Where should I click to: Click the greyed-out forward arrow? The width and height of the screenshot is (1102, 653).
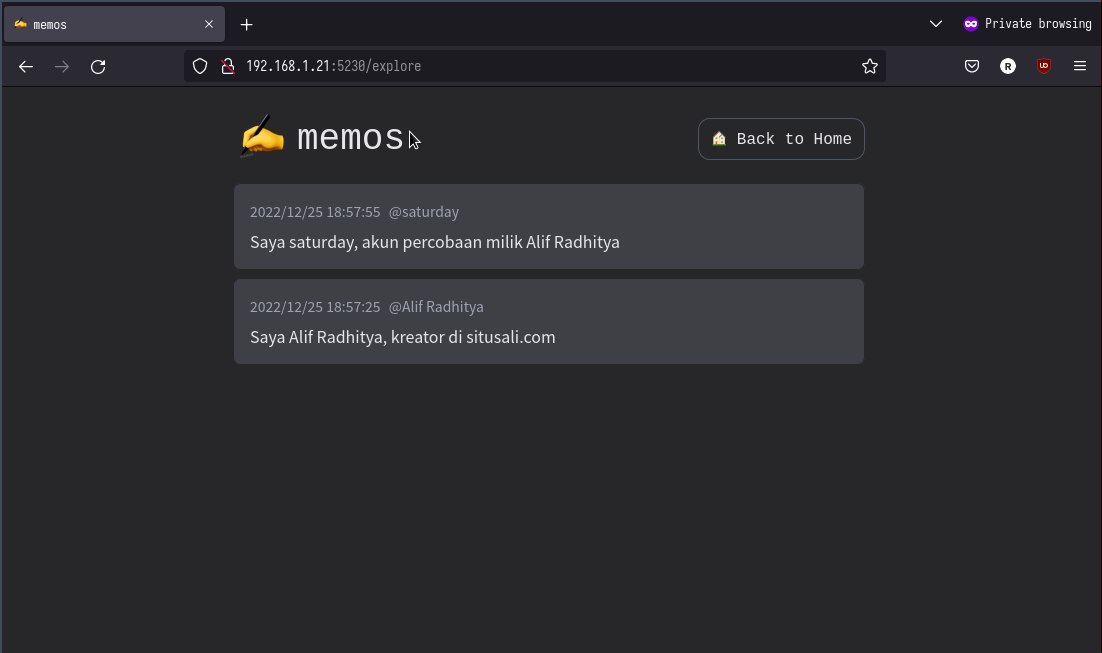pyautogui.click(x=62, y=67)
